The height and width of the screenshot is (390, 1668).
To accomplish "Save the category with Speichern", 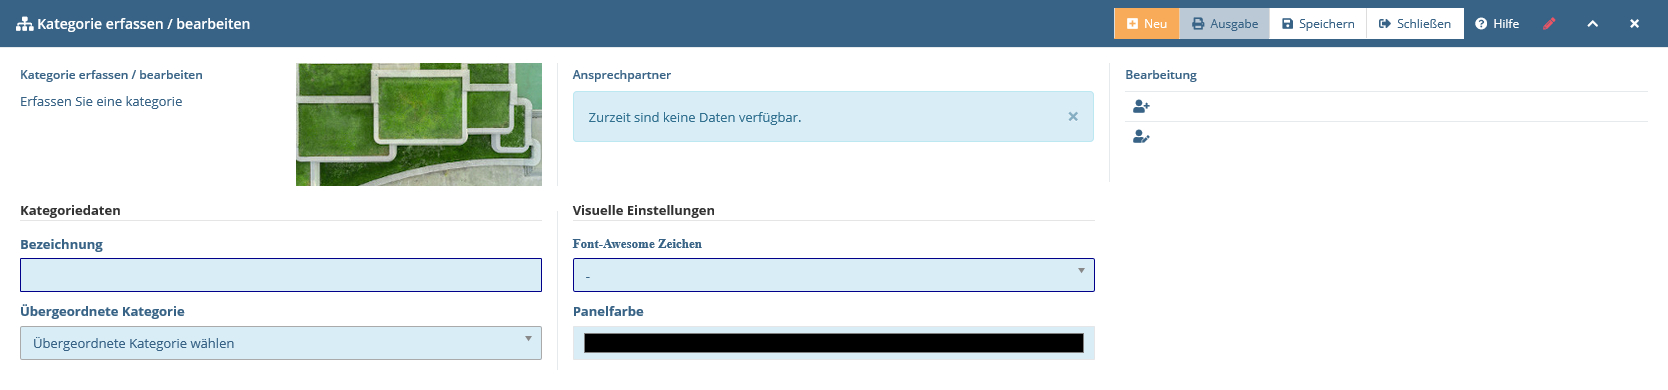I will point(1318,24).
